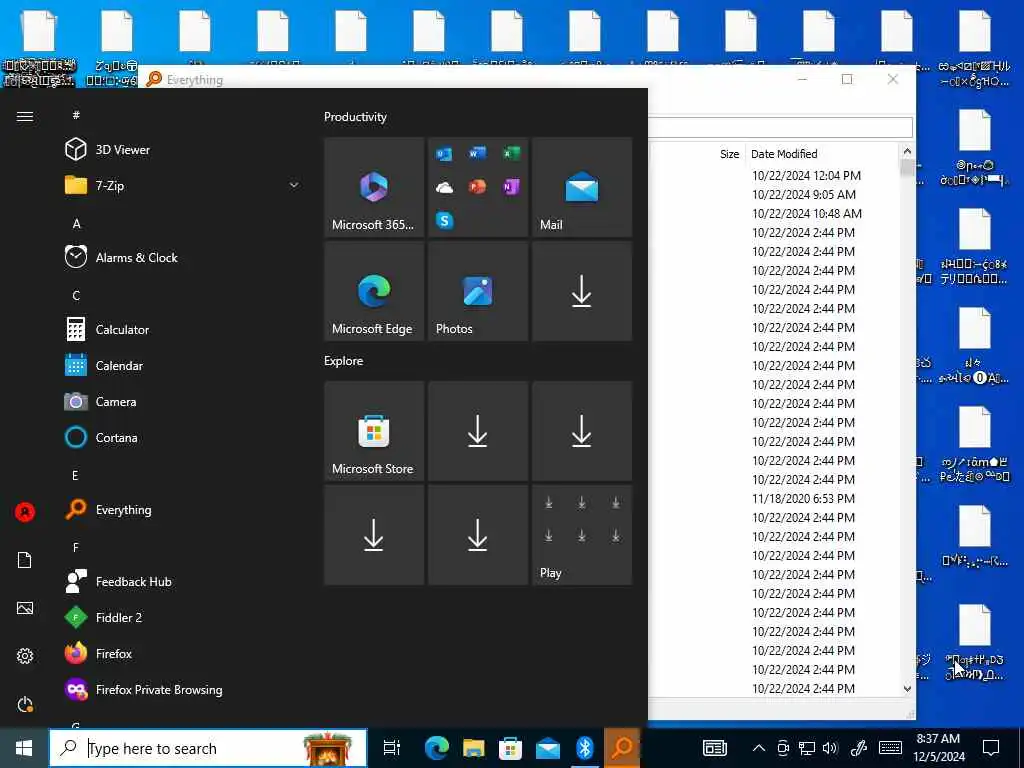
Task: Open Documents from Start sidebar
Action: click(x=25, y=560)
